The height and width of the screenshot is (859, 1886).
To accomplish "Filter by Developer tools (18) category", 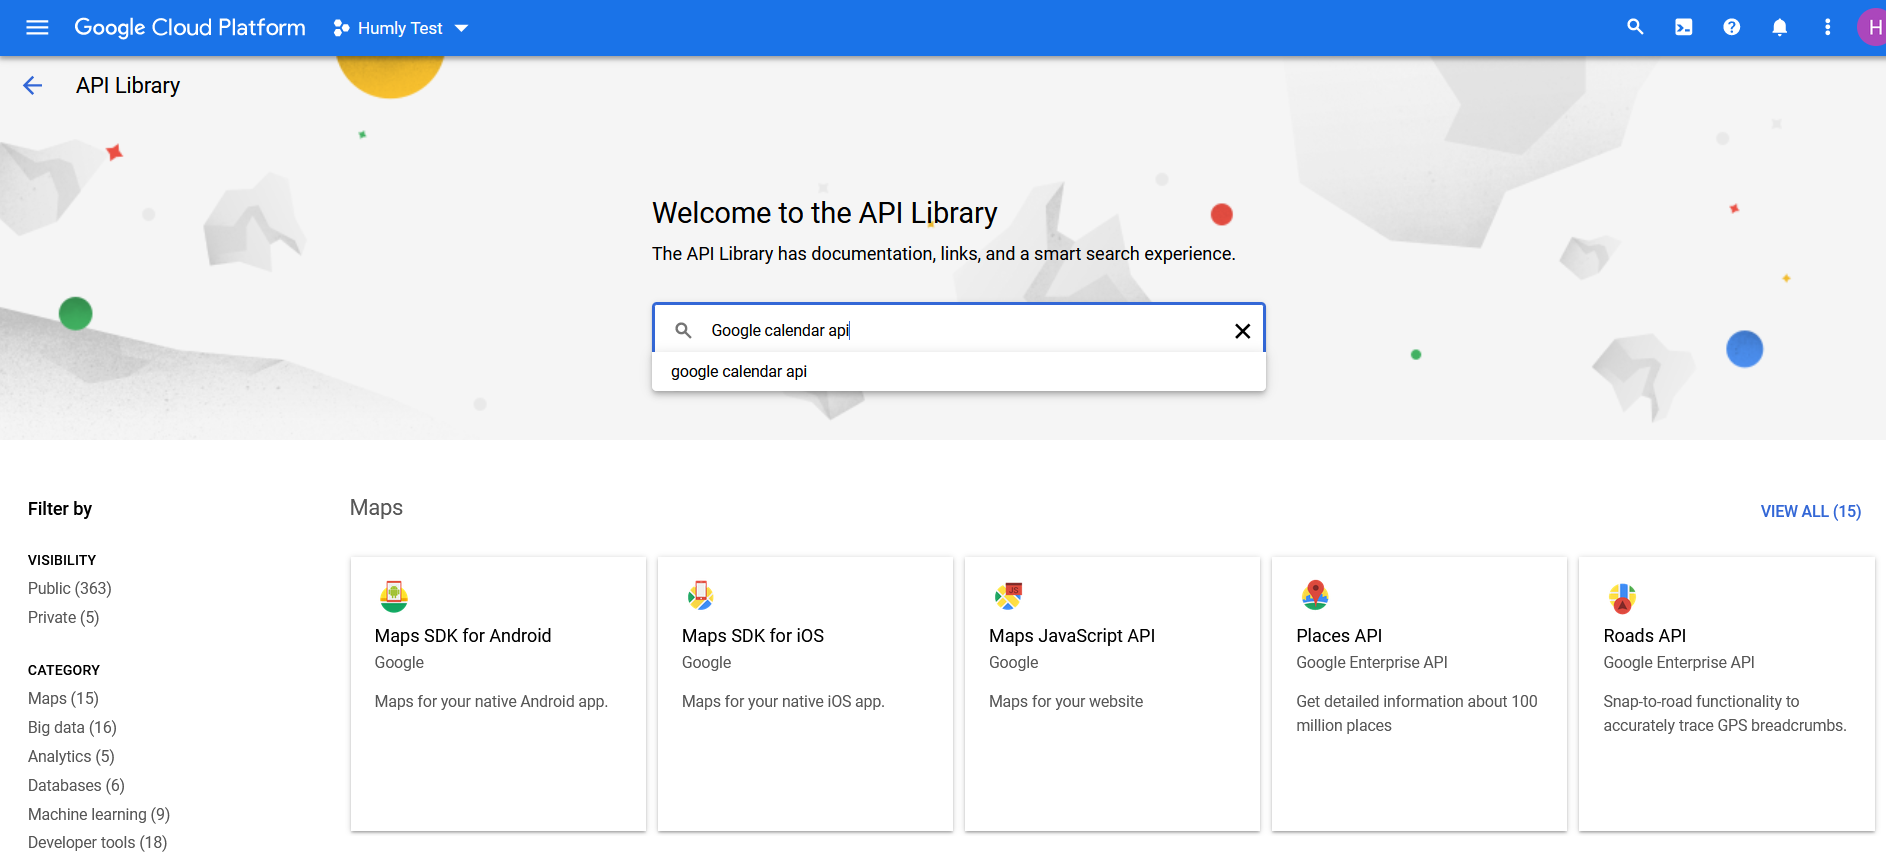I will tap(97, 842).
